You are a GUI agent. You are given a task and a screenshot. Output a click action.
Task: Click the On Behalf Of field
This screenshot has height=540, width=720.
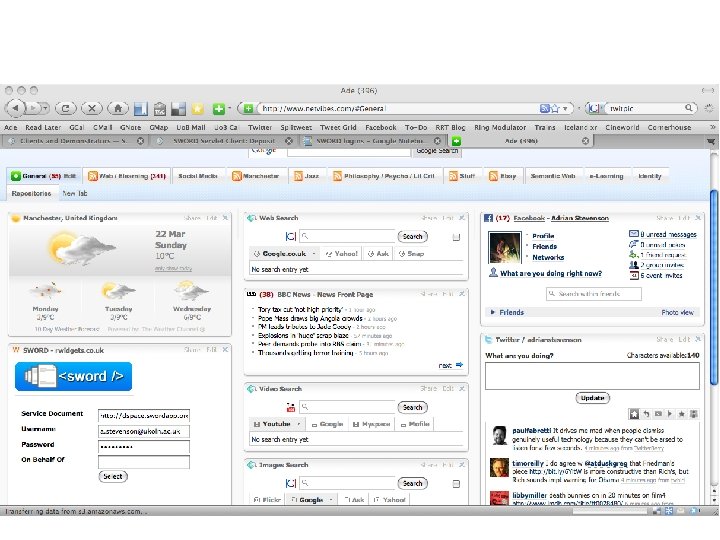(144, 462)
